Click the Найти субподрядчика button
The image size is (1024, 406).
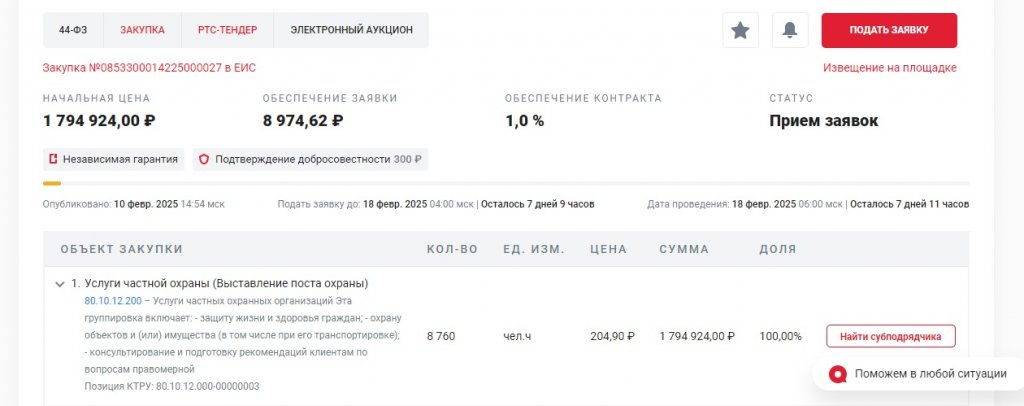tap(890, 336)
